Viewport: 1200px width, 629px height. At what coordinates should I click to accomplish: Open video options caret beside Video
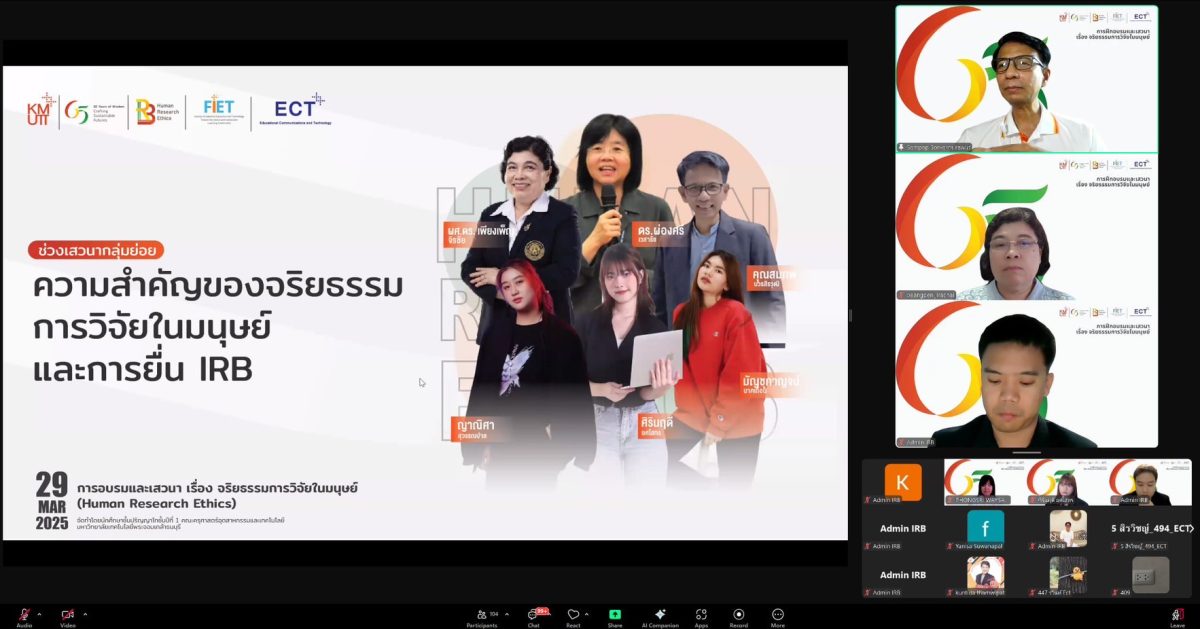[x=85, y=614]
